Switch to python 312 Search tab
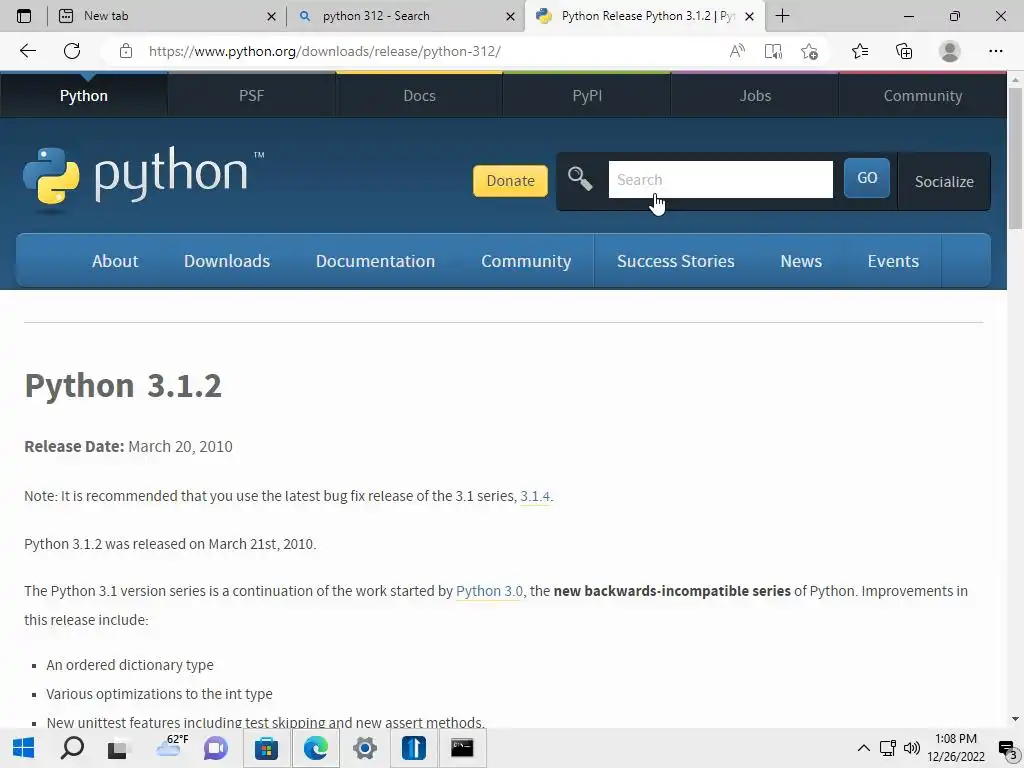Screen dimensions: 1024x768 405,16
